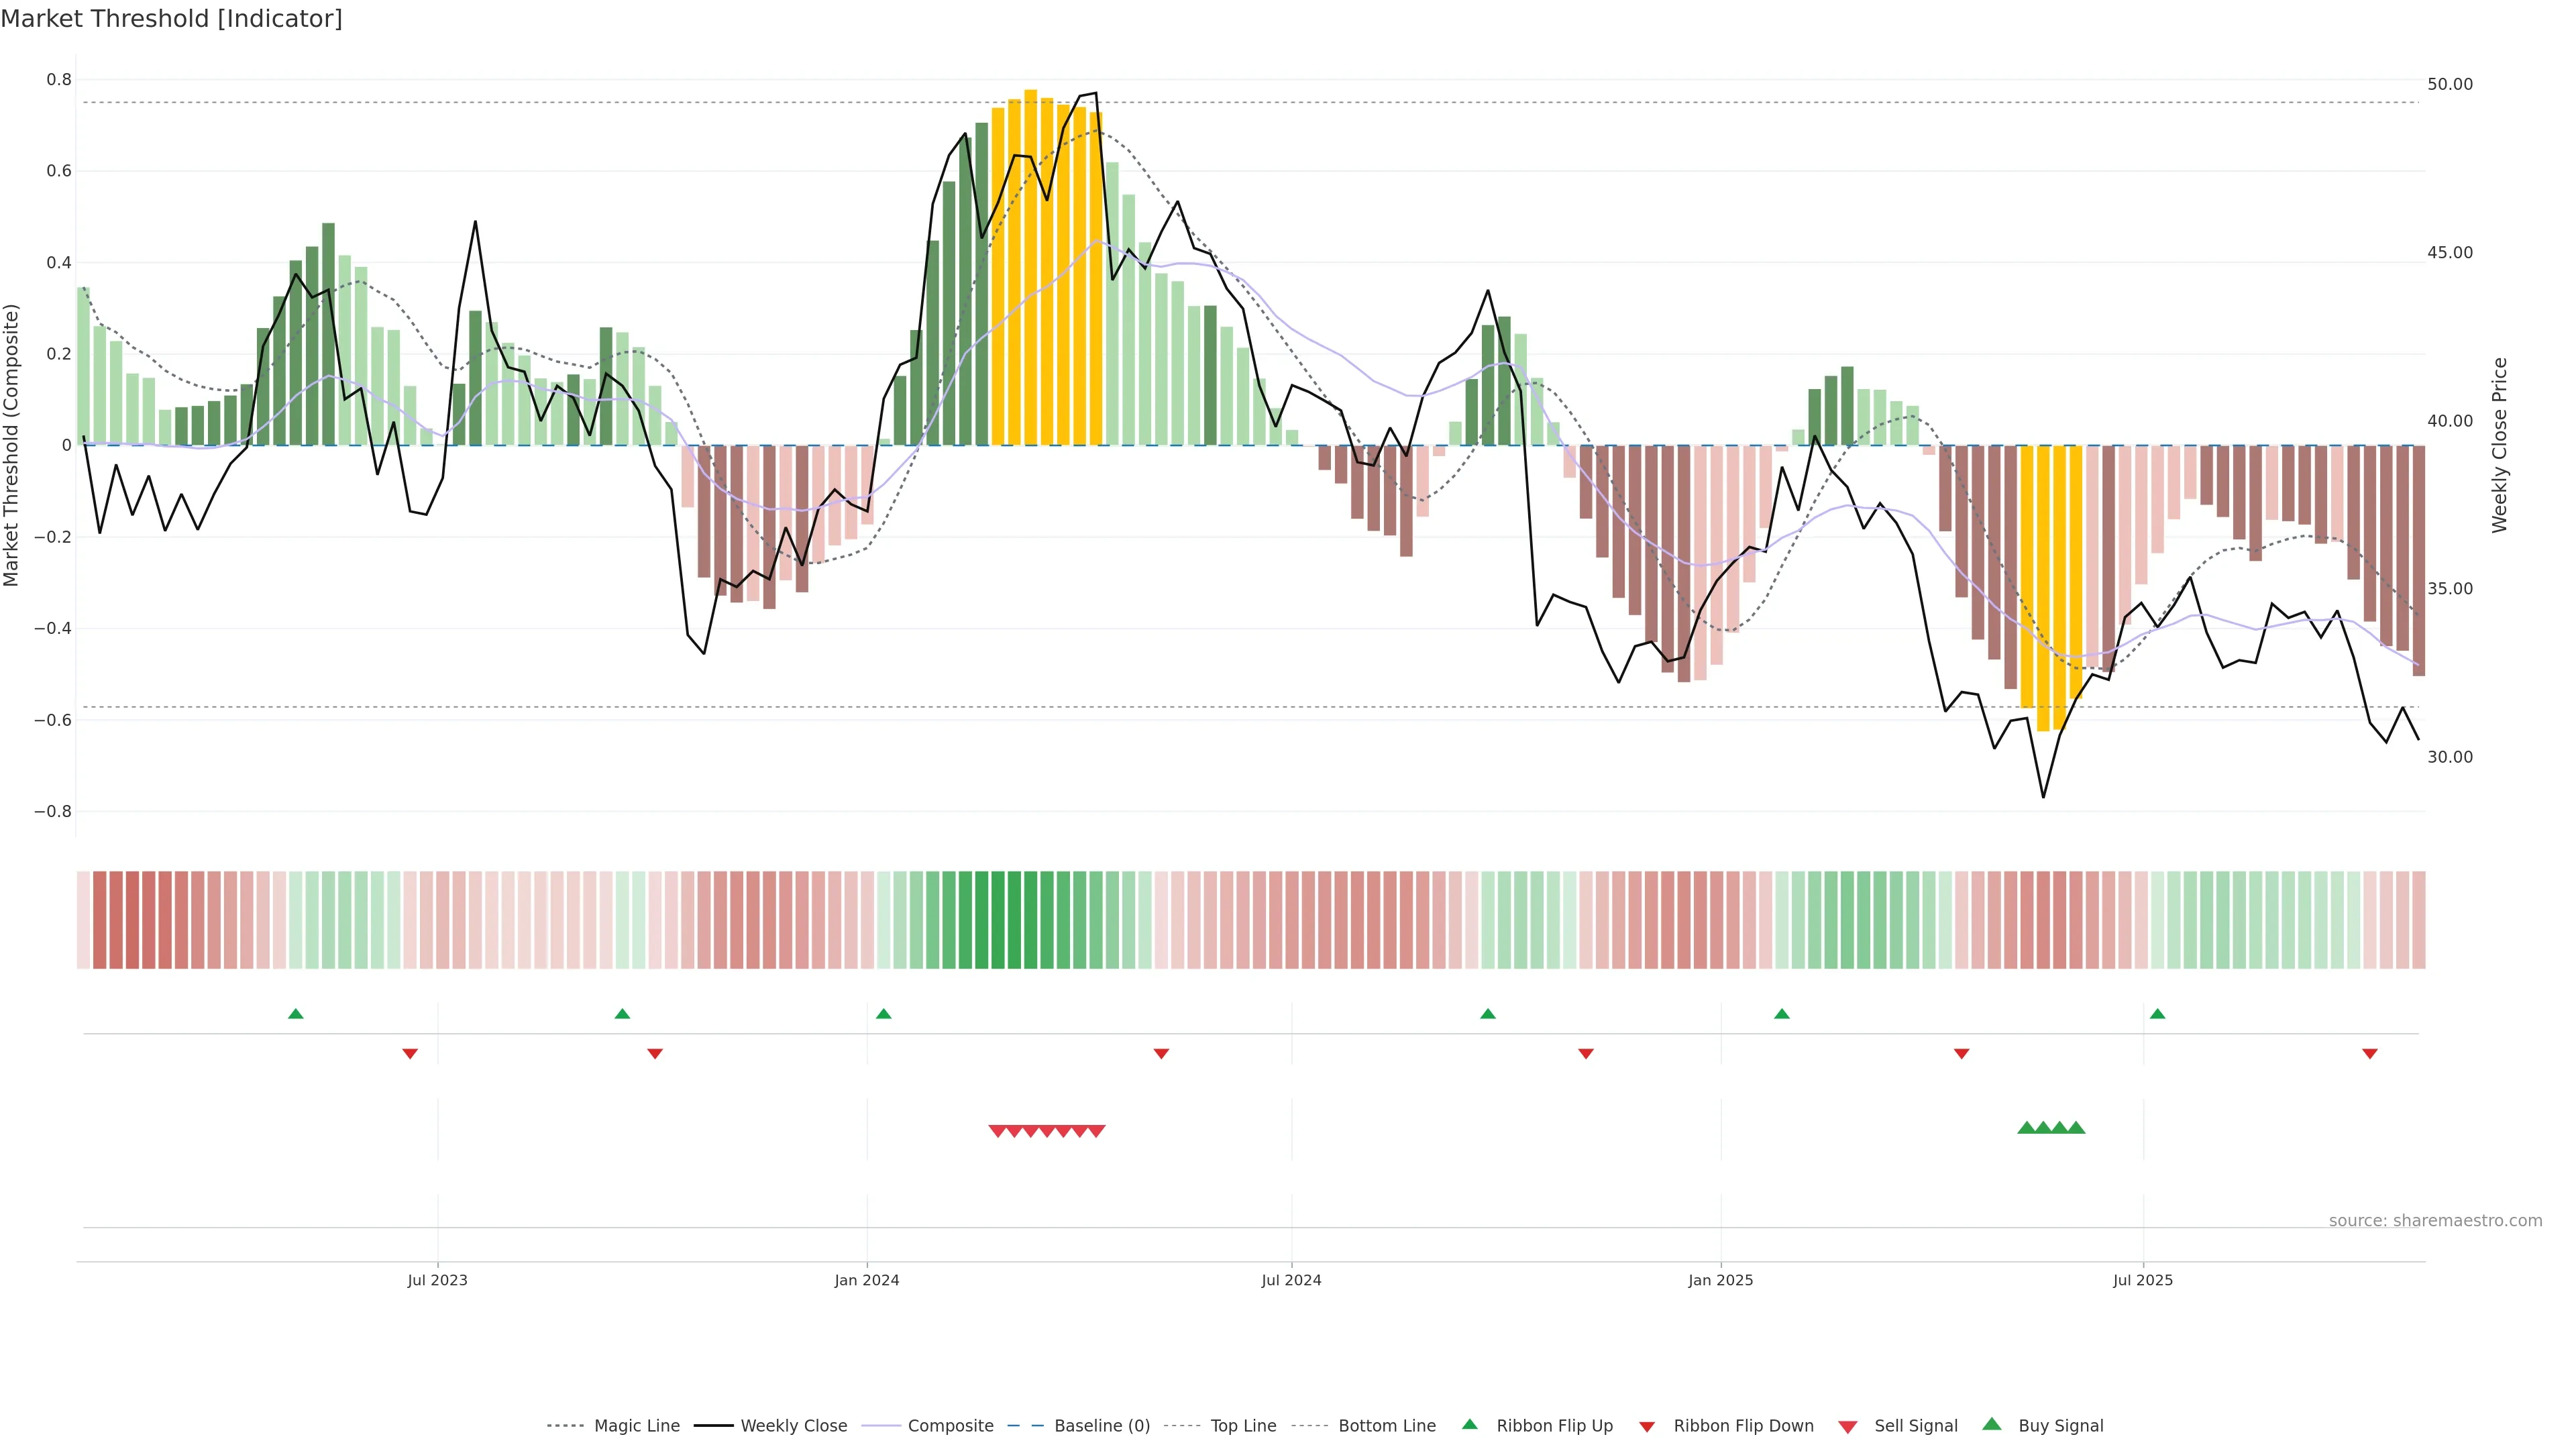Click the Sell Signal legend triangle

(x=1847, y=1426)
